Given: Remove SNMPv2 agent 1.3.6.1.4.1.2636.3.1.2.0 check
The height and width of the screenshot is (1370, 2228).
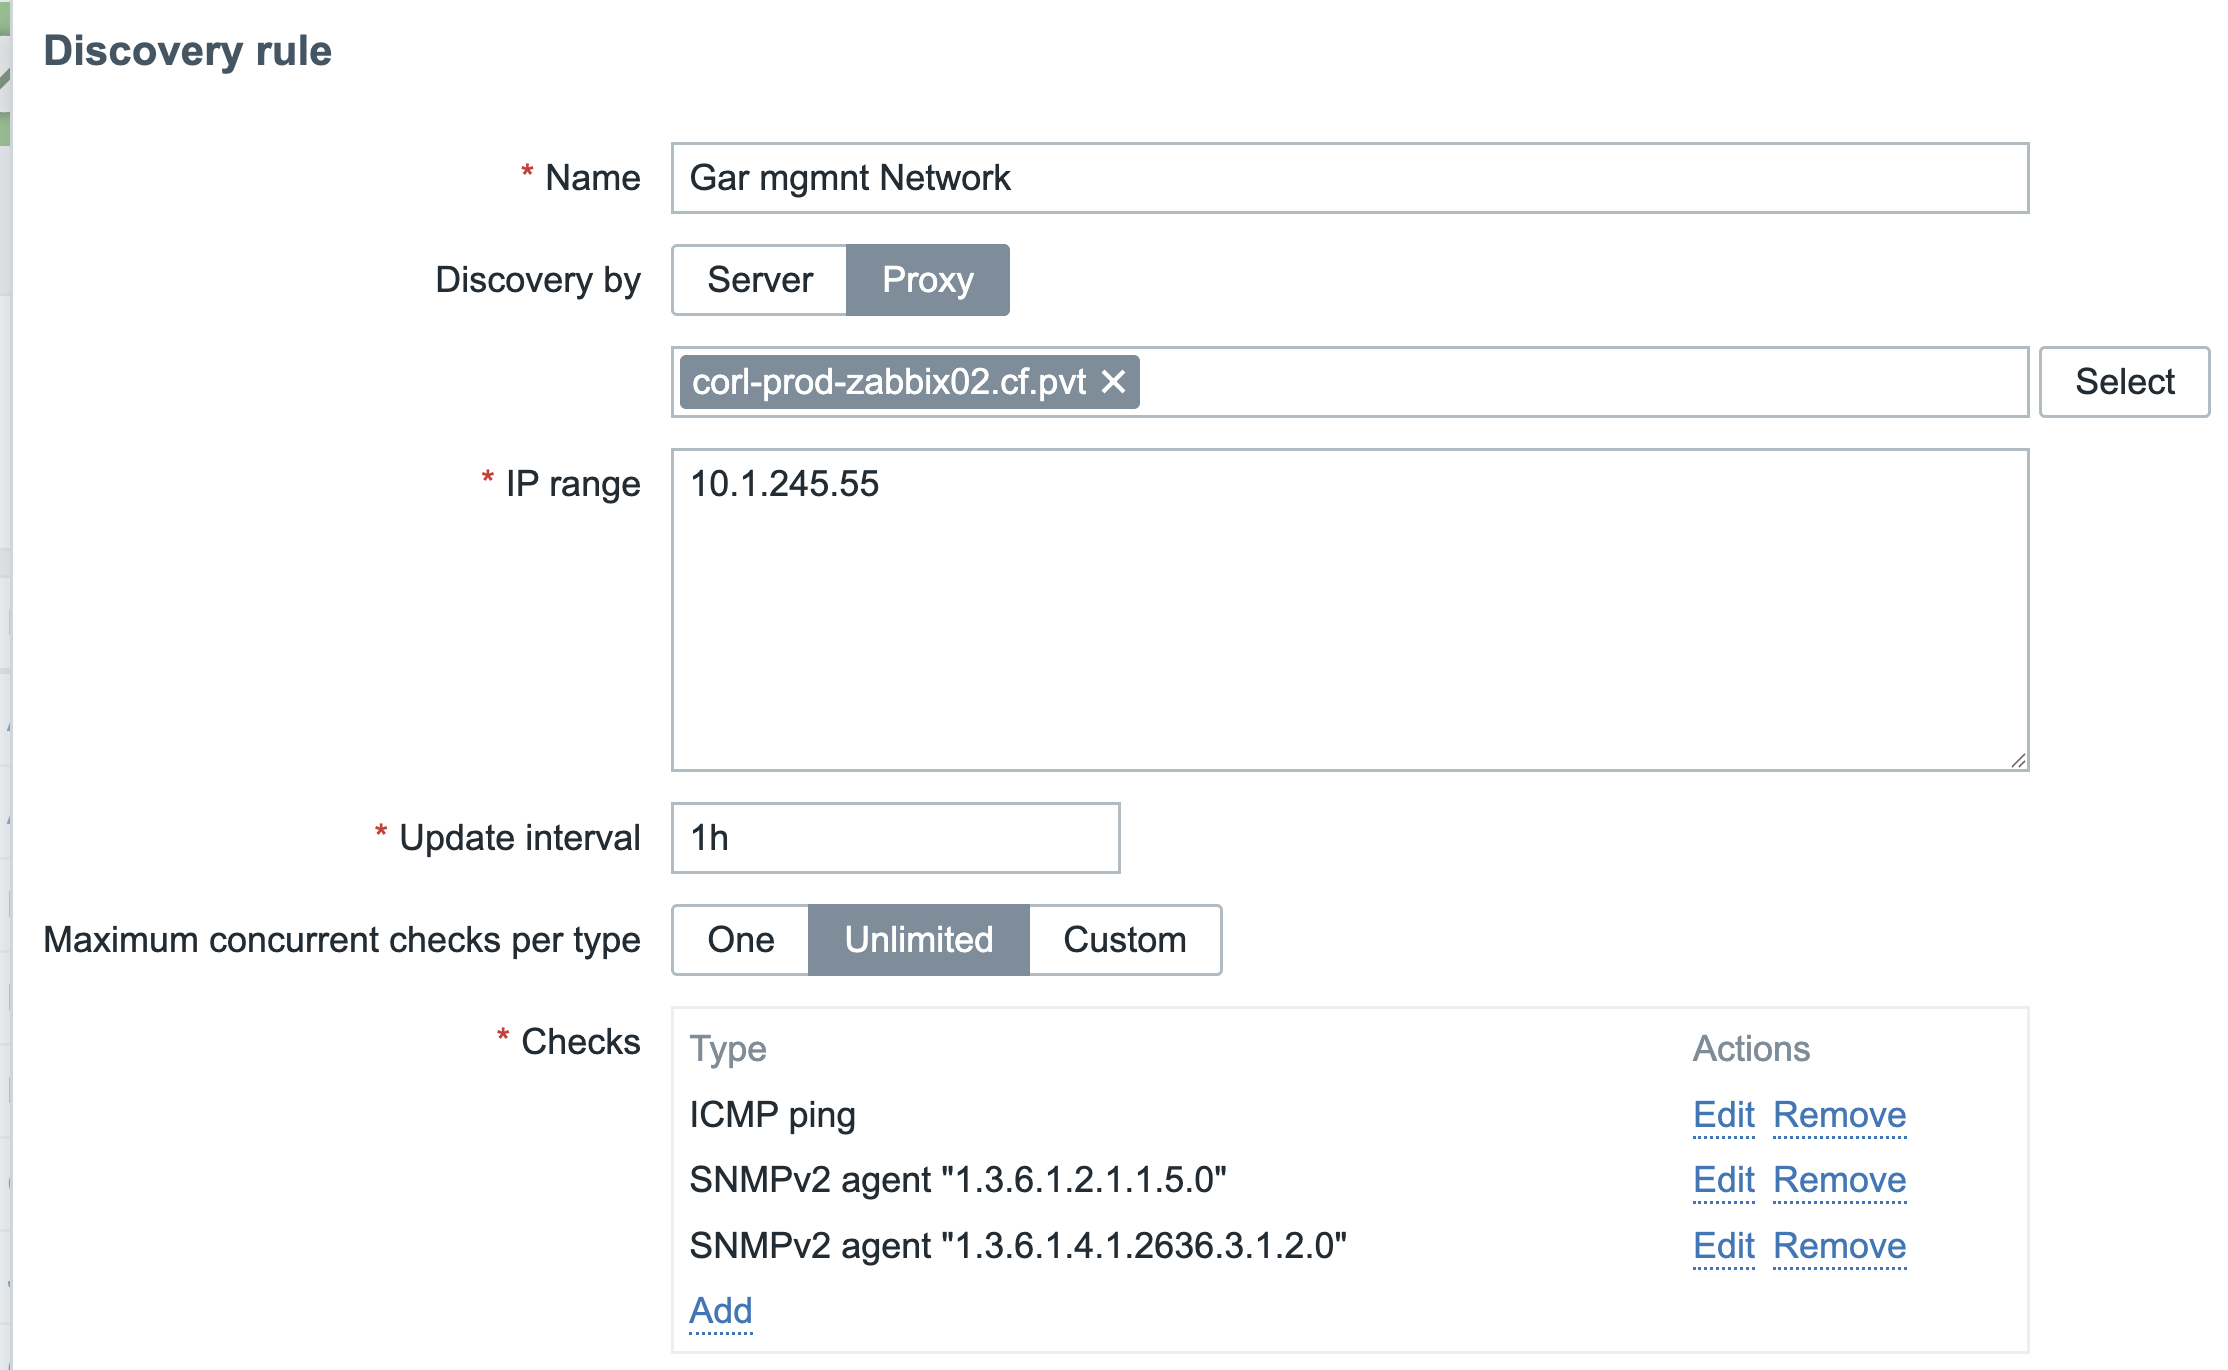Looking at the screenshot, I should coord(1839,1246).
